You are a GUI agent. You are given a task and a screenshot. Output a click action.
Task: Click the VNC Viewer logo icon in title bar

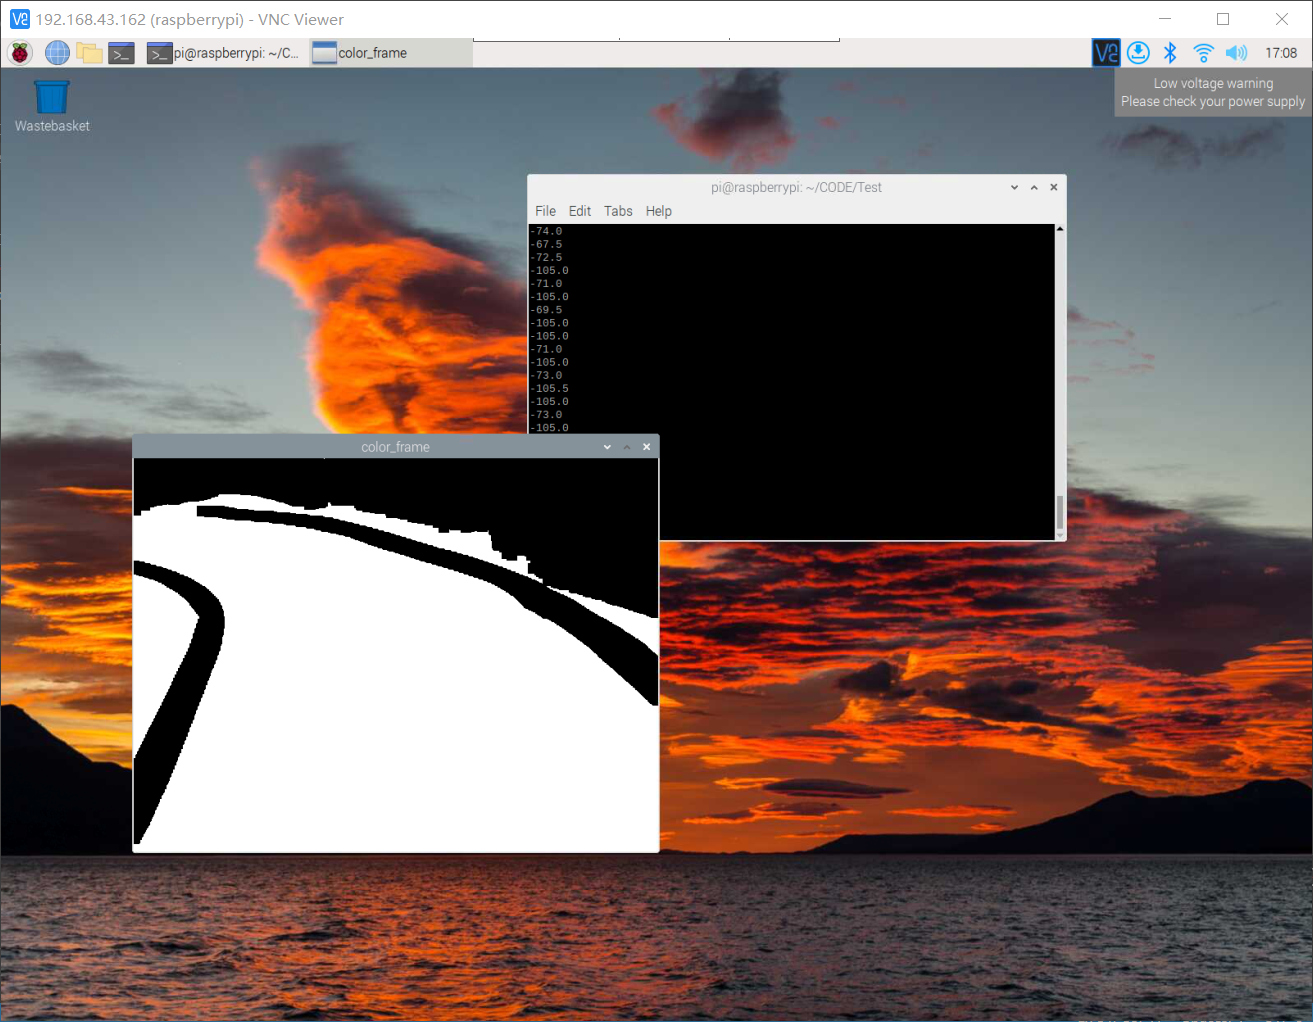20,19
